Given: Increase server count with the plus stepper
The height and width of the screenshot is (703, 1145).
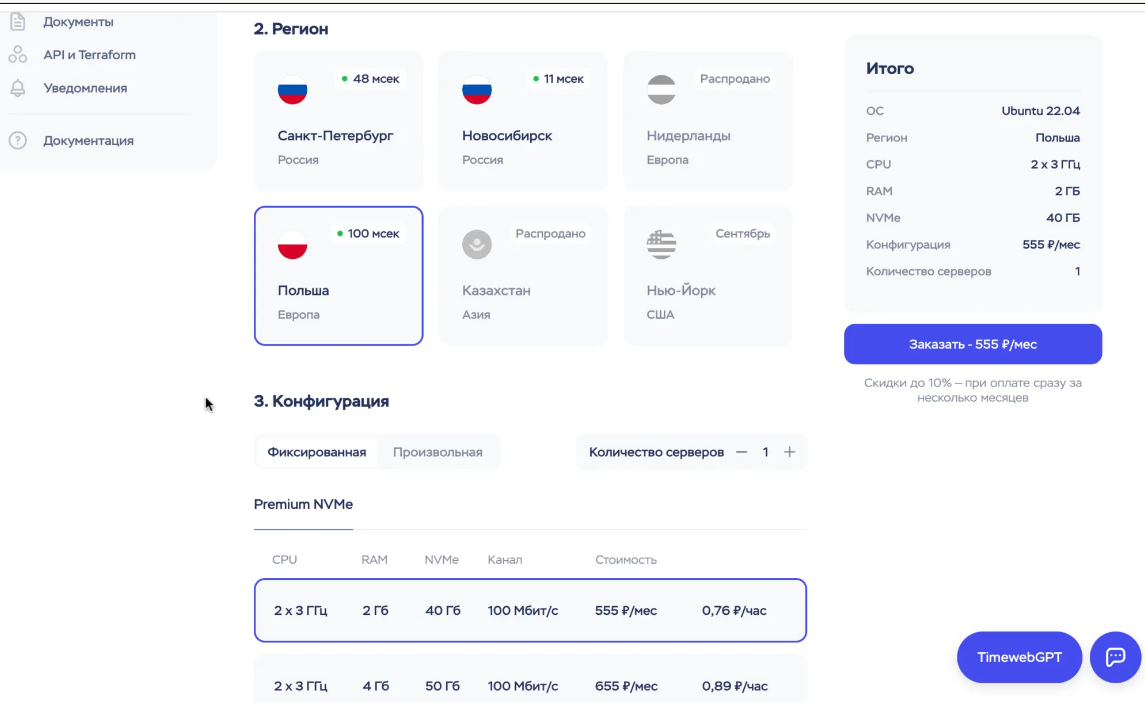Looking at the screenshot, I should pyautogui.click(x=789, y=452).
